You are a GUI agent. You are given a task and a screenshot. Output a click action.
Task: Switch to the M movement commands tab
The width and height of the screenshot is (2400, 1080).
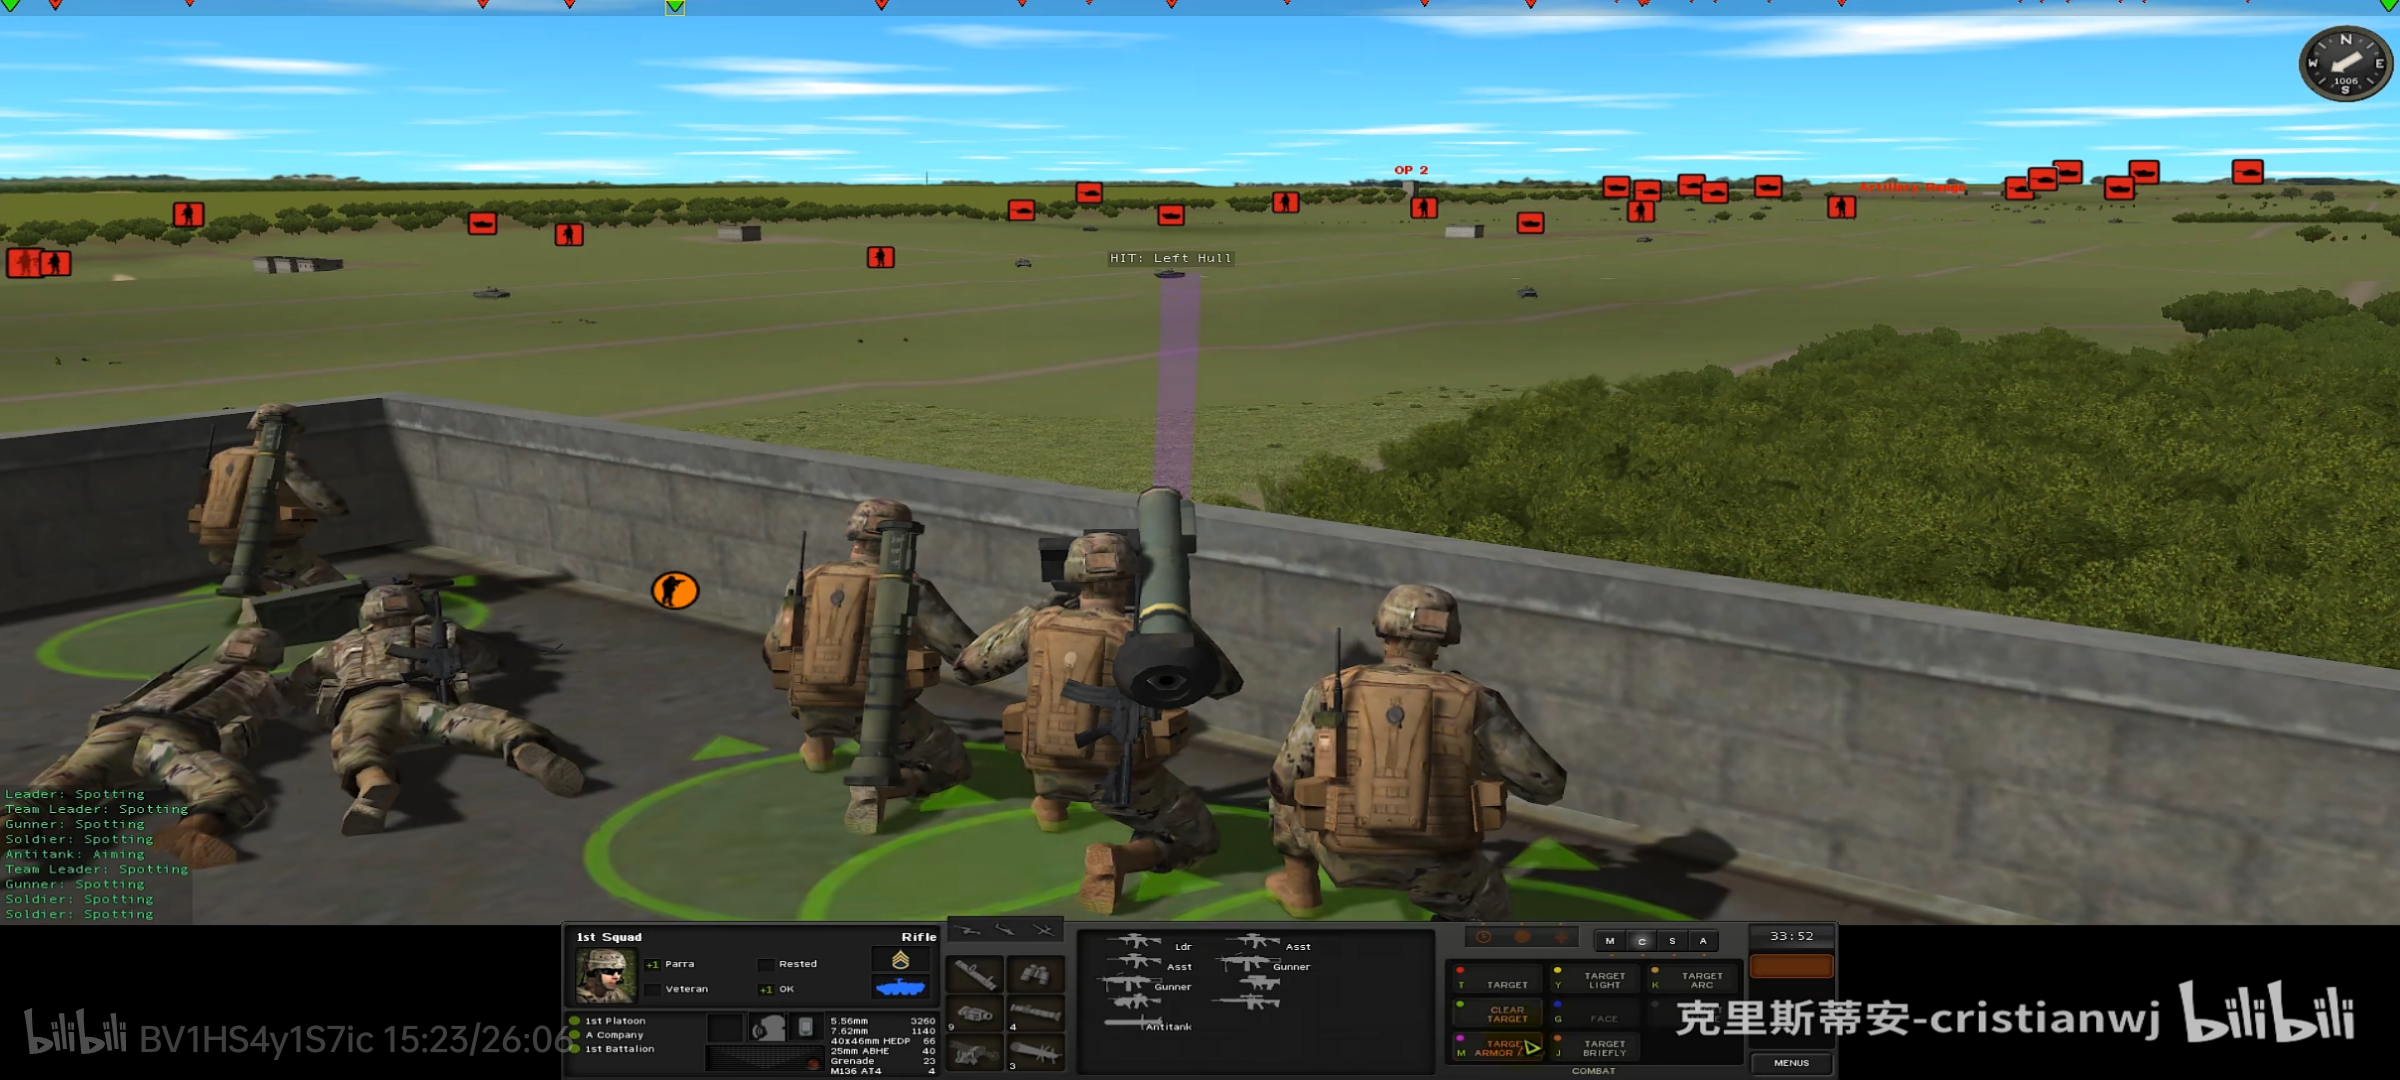point(1609,941)
